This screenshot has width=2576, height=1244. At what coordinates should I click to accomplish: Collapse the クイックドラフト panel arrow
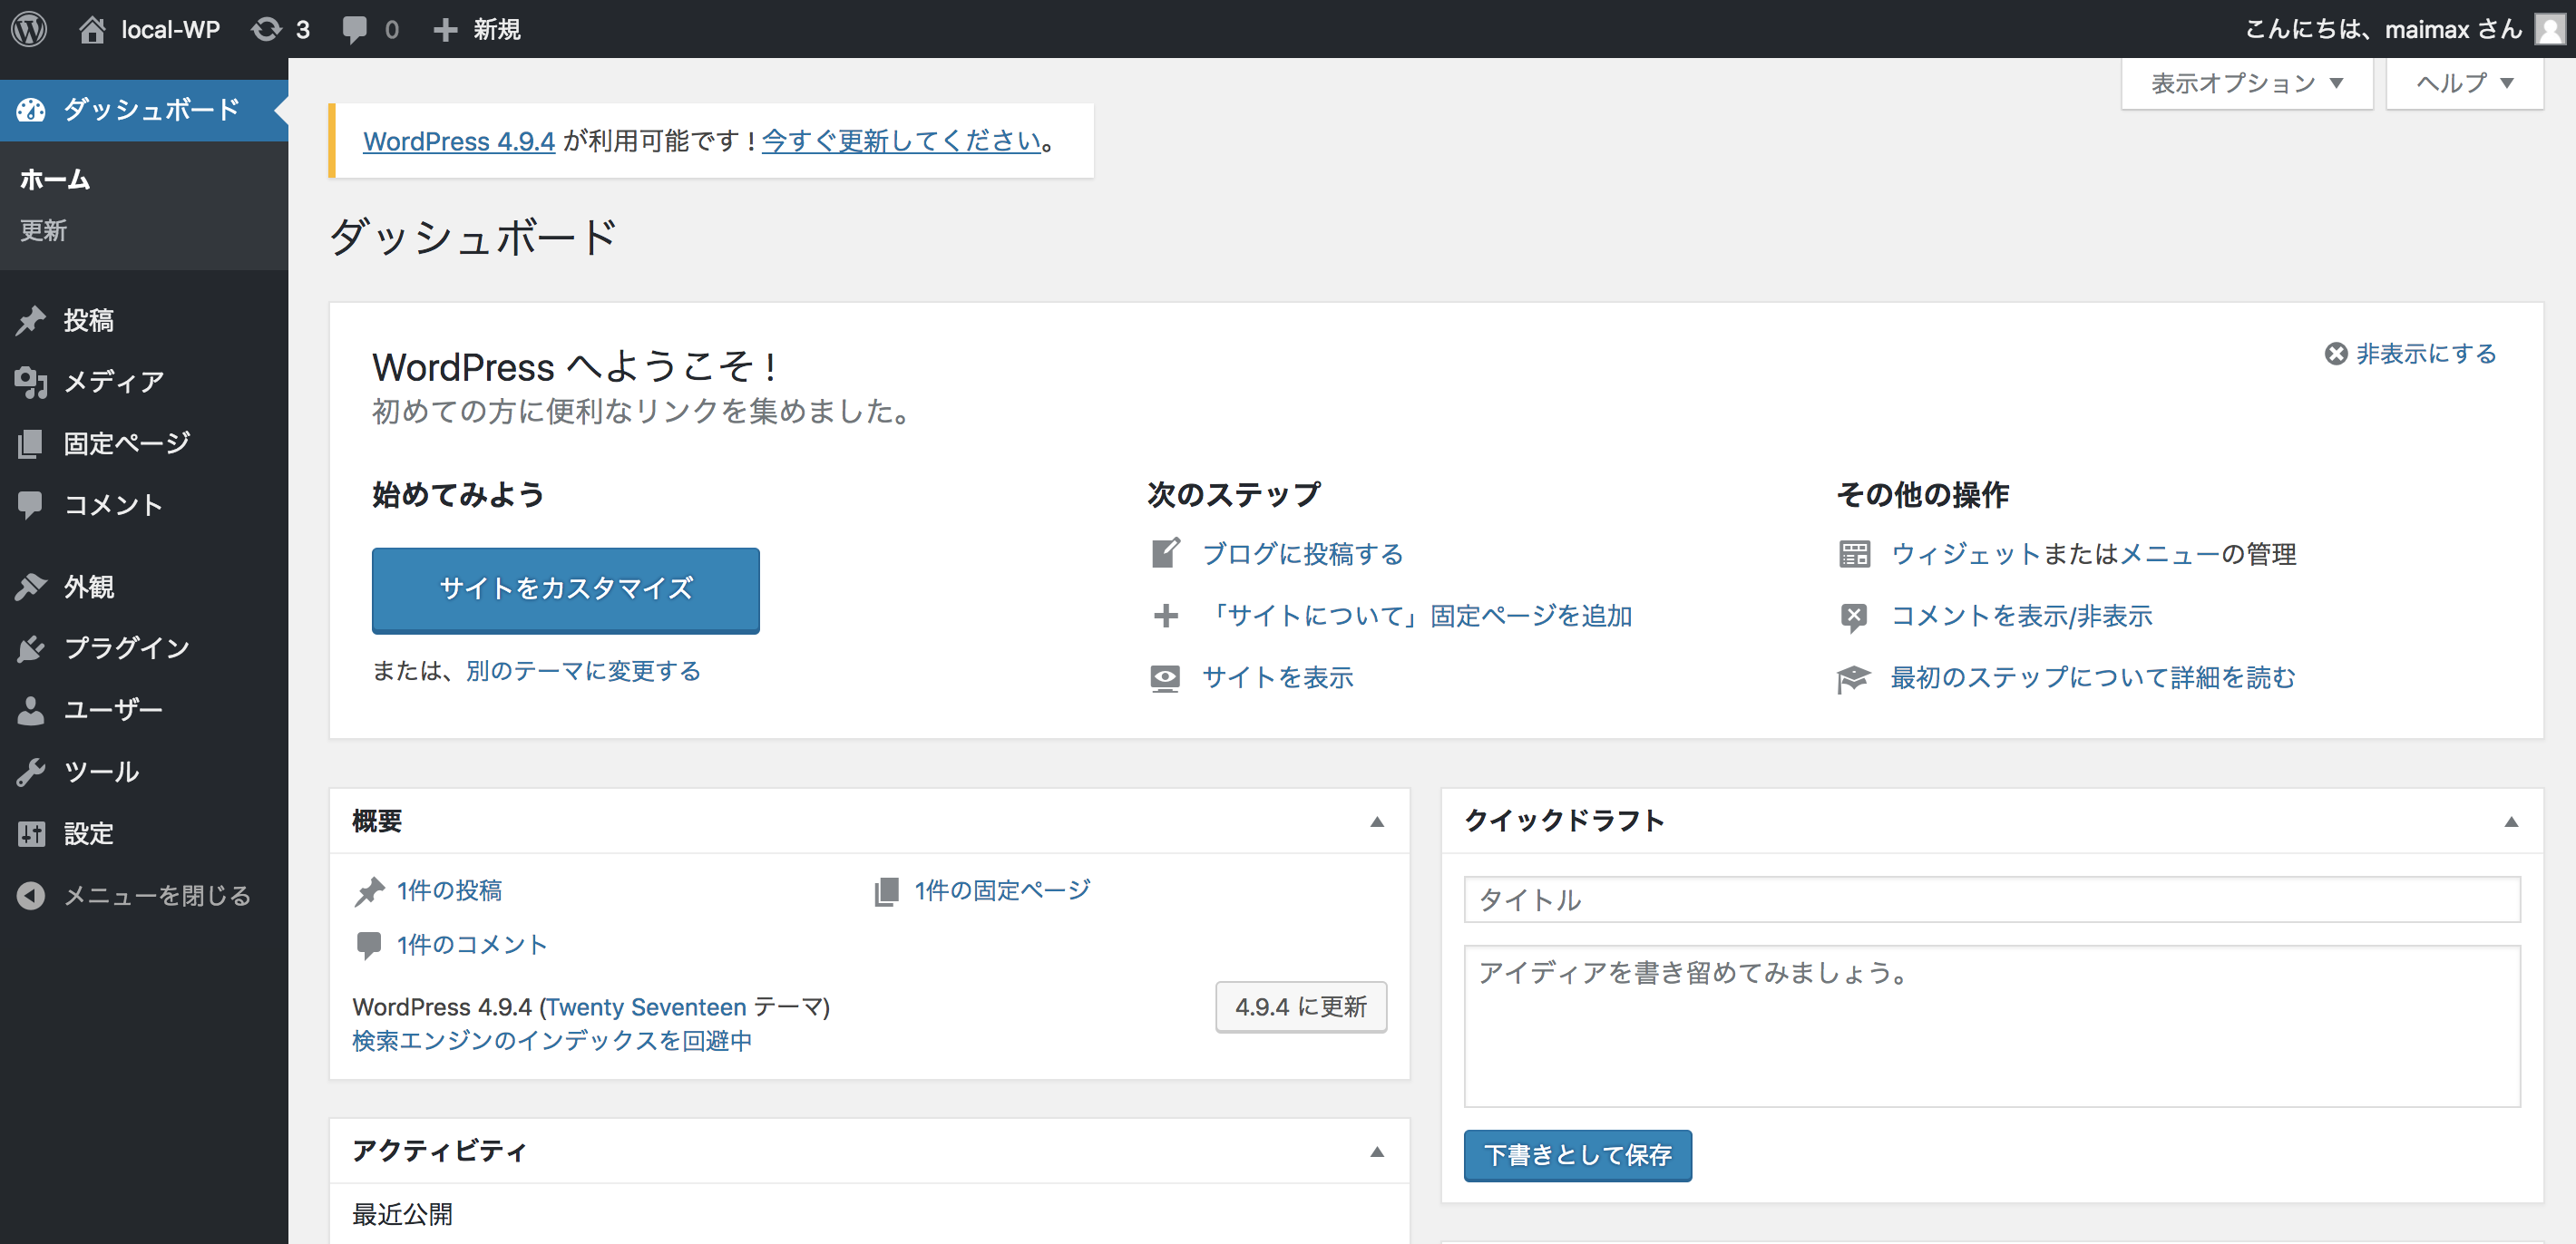pos(2511,822)
